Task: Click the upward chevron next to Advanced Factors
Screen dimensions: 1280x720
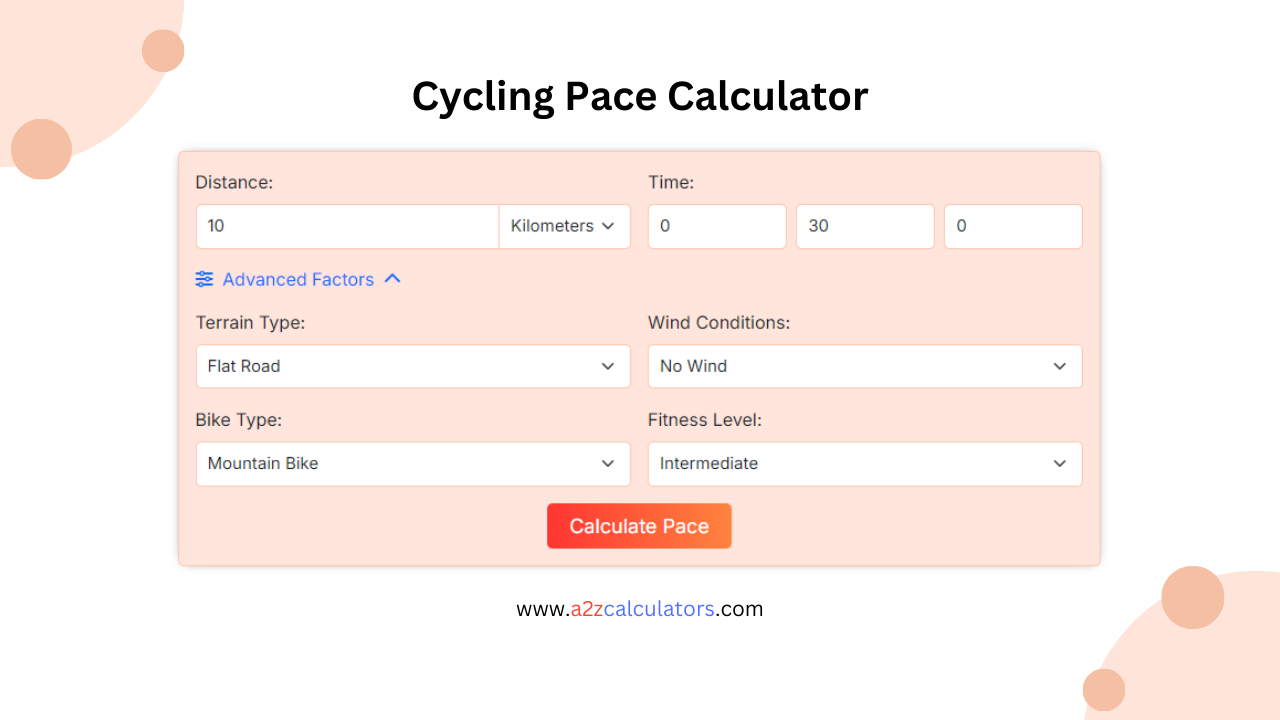Action: pos(392,279)
